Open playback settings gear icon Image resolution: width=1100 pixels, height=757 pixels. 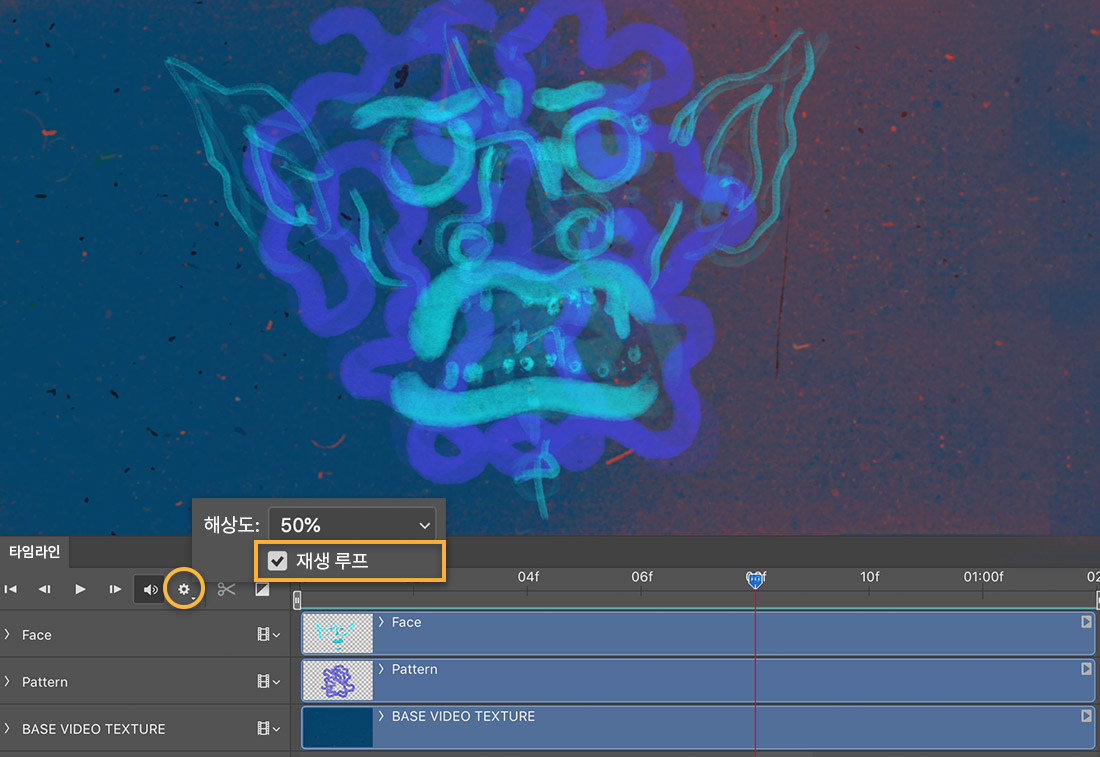(x=184, y=589)
